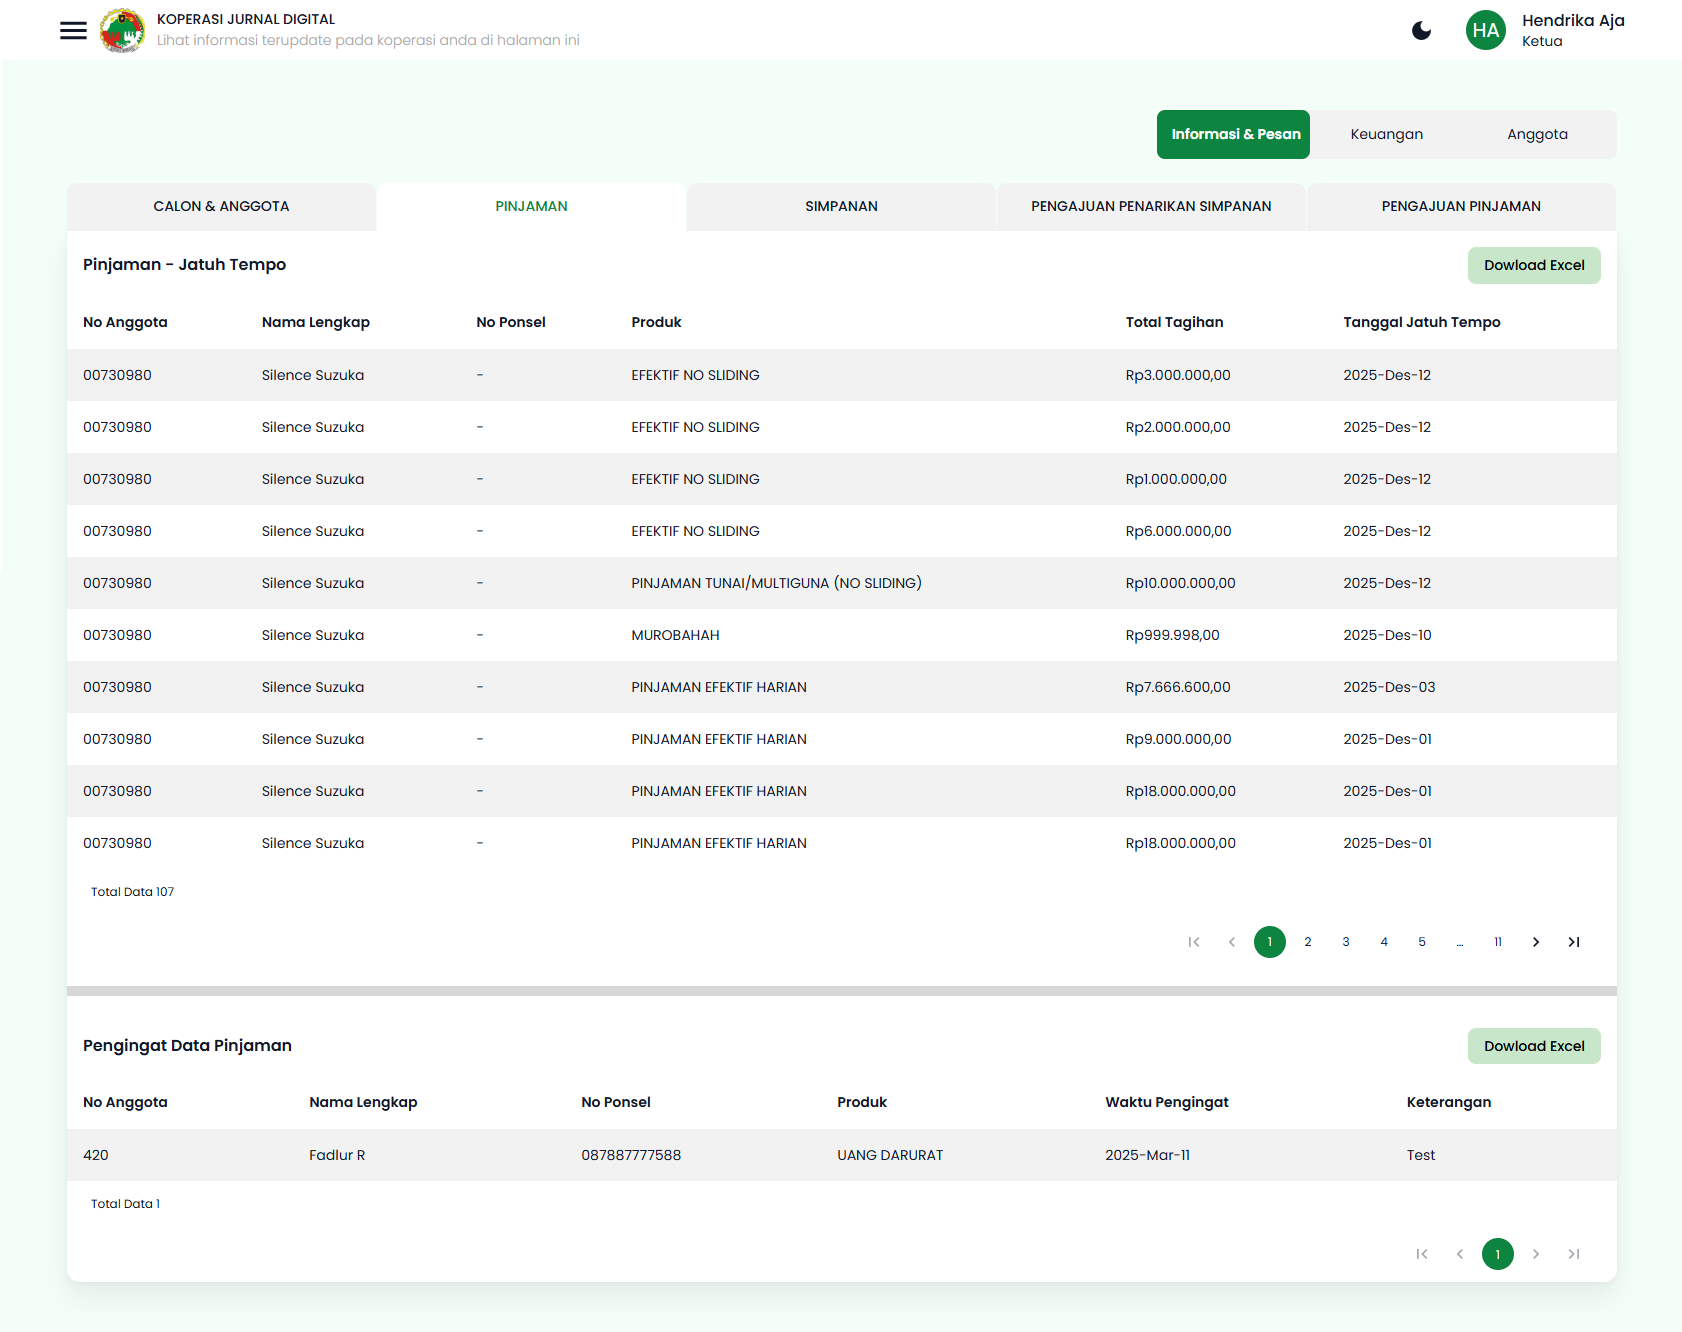The width and height of the screenshot is (1682, 1332).
Task: Switch to the Keuangan tab
Action: point(1387,133)
